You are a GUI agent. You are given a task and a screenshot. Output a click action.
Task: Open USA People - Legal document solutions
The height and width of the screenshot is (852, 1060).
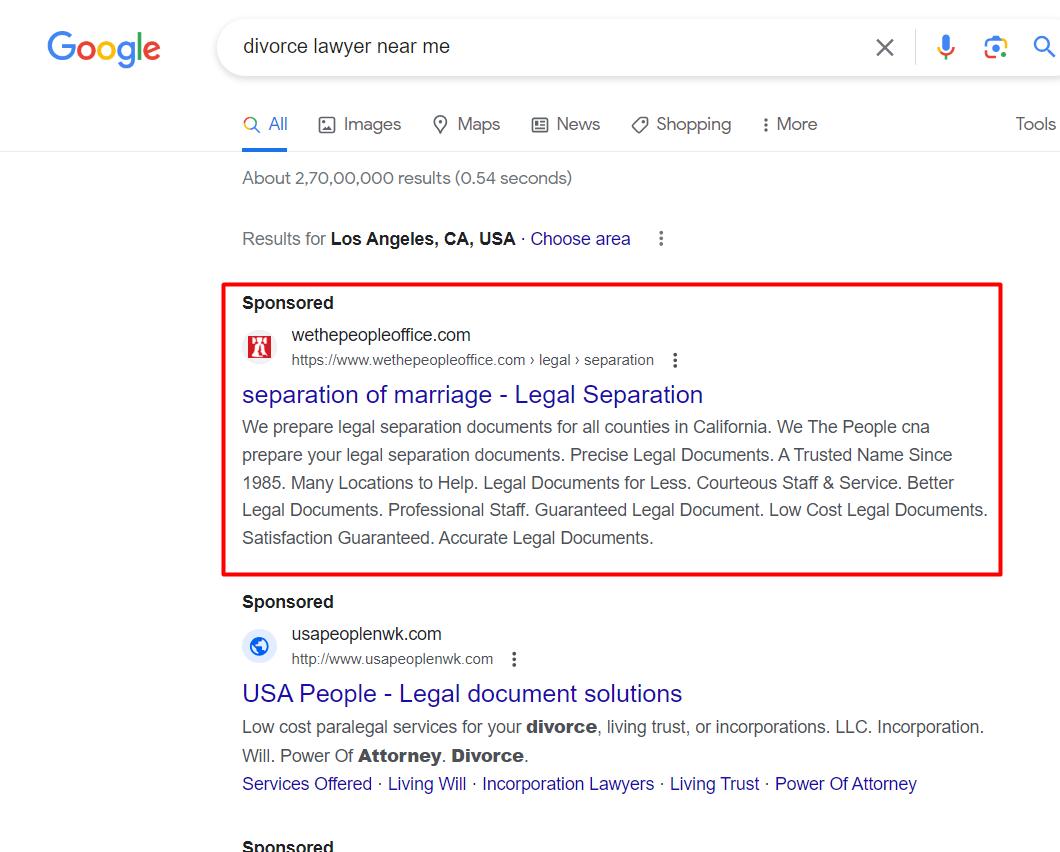point(462,694)
